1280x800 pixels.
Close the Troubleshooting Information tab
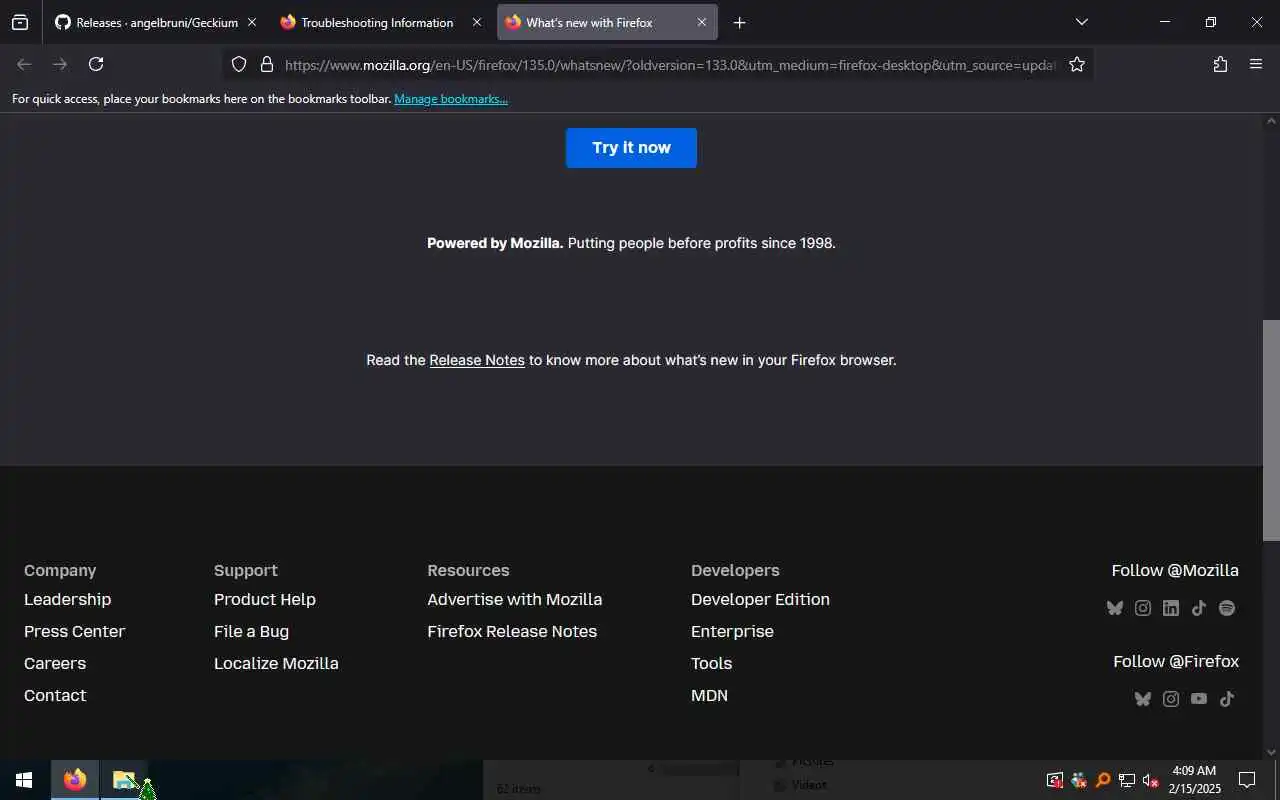477,22
